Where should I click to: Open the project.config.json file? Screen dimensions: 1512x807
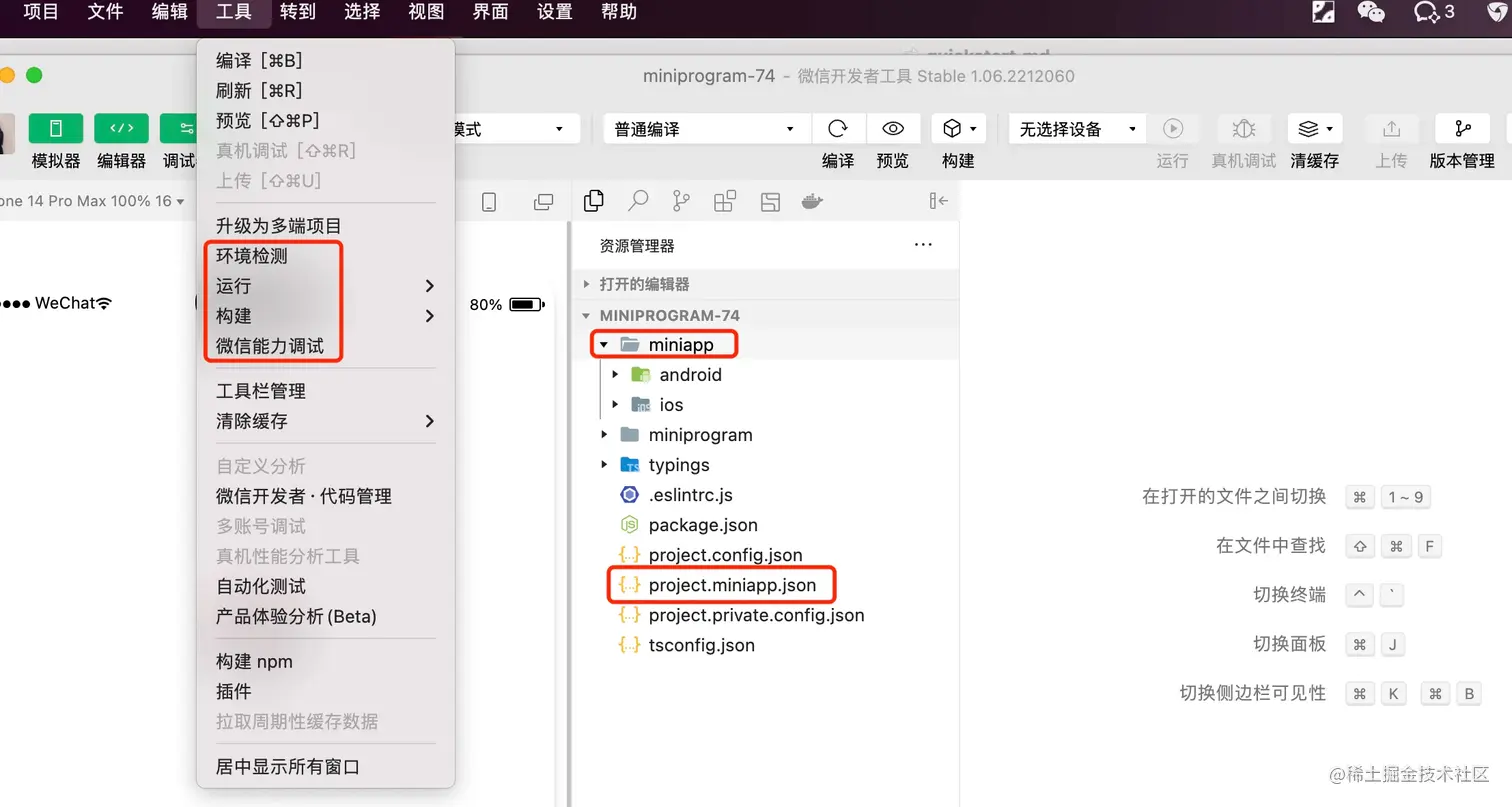pyautogui.click(x=766, y=555)
